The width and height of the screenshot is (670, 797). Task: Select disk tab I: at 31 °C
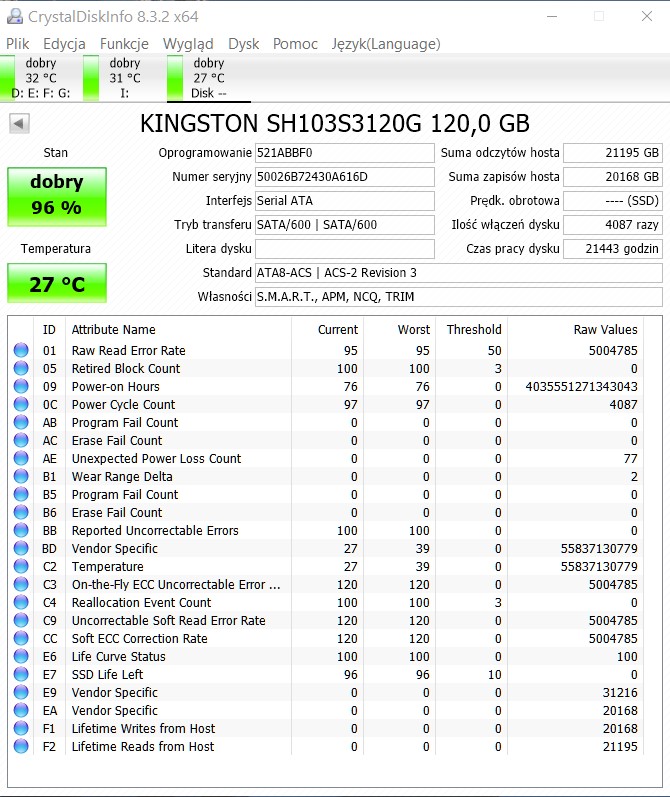tap(125, 78)
